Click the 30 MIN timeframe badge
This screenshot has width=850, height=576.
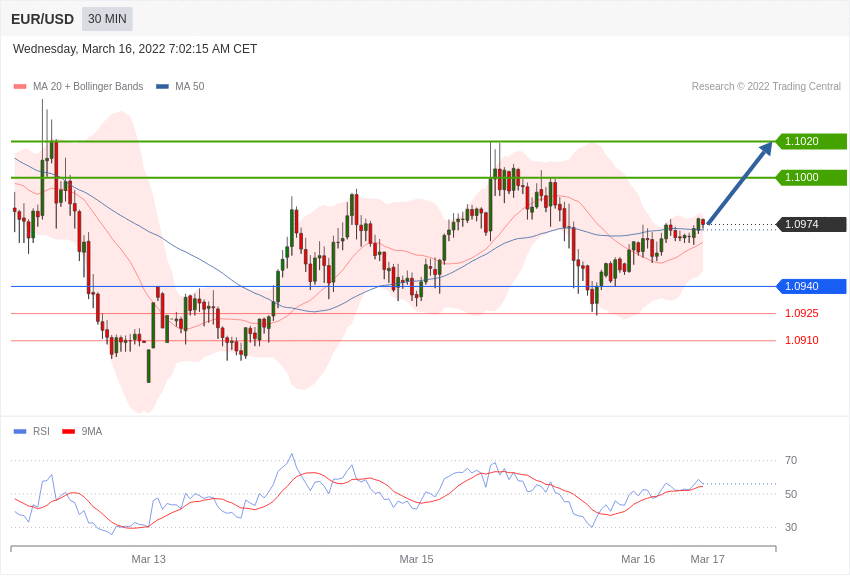pyautogui.click(x=107, y=19)
